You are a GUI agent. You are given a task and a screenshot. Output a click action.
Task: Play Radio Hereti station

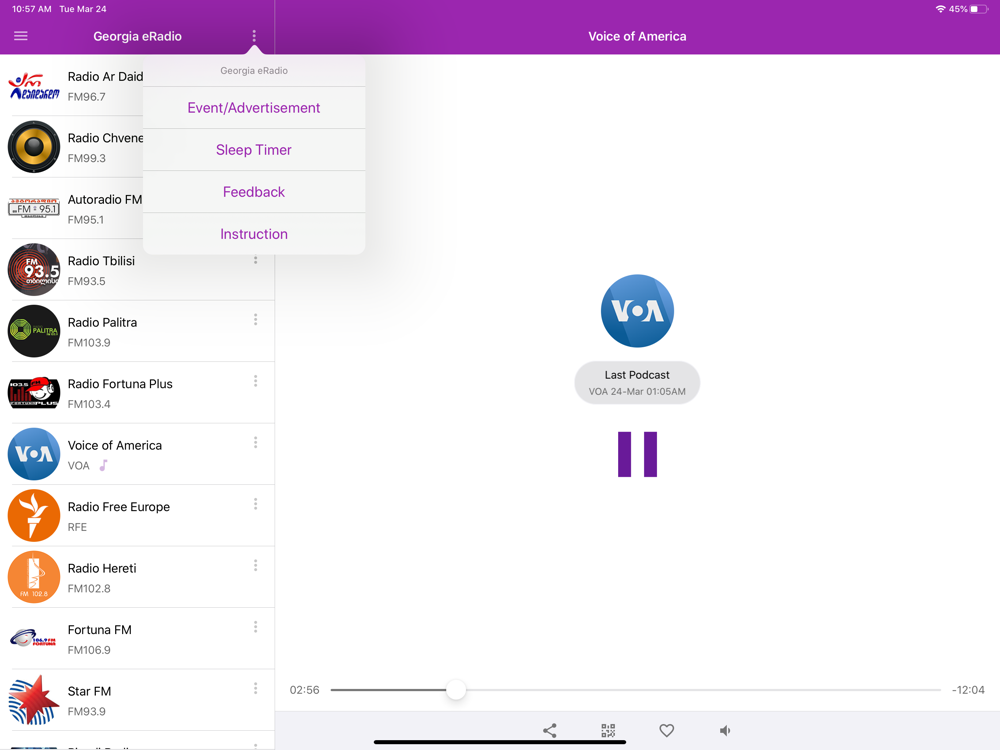pos(137,577)
